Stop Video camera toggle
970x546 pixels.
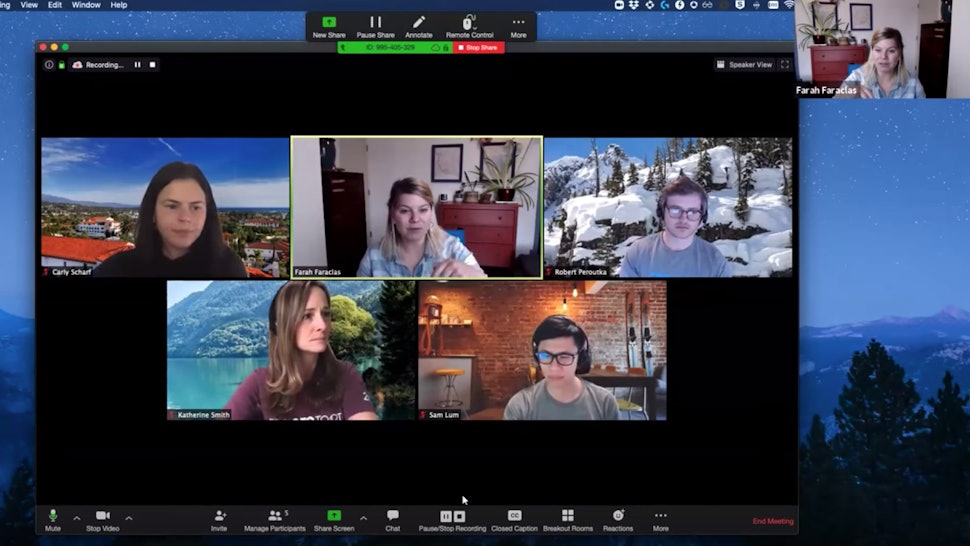(x=103, y=520)
